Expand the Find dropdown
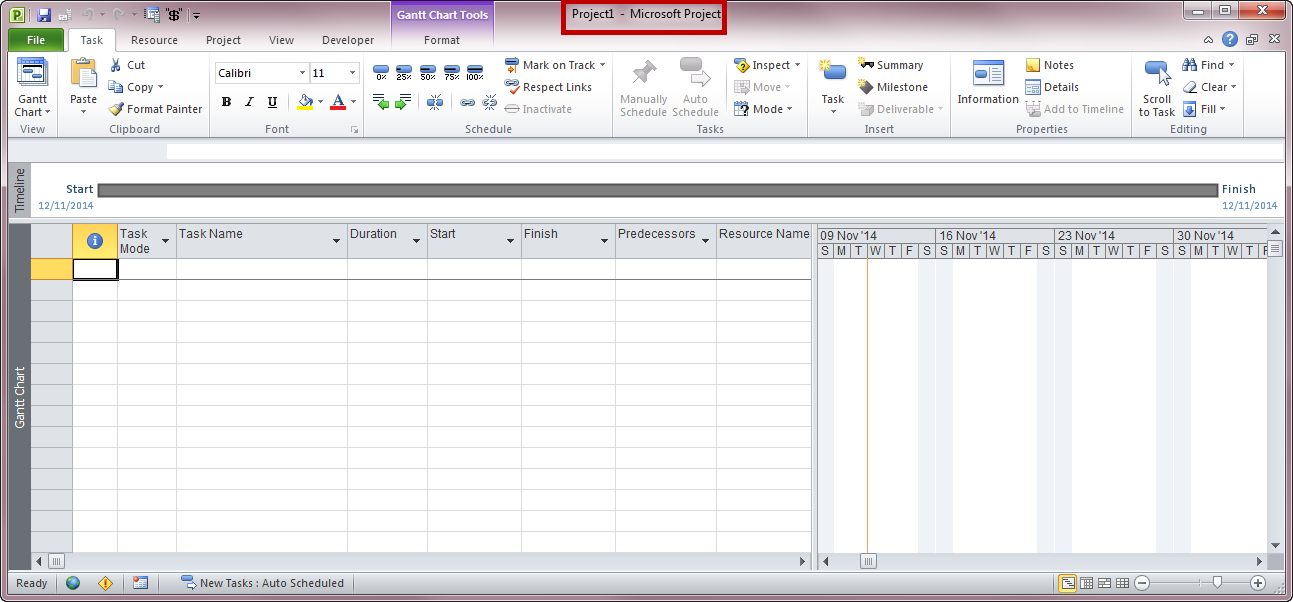This screenshot has height=602, width=1293. (x=1231, y=65)
